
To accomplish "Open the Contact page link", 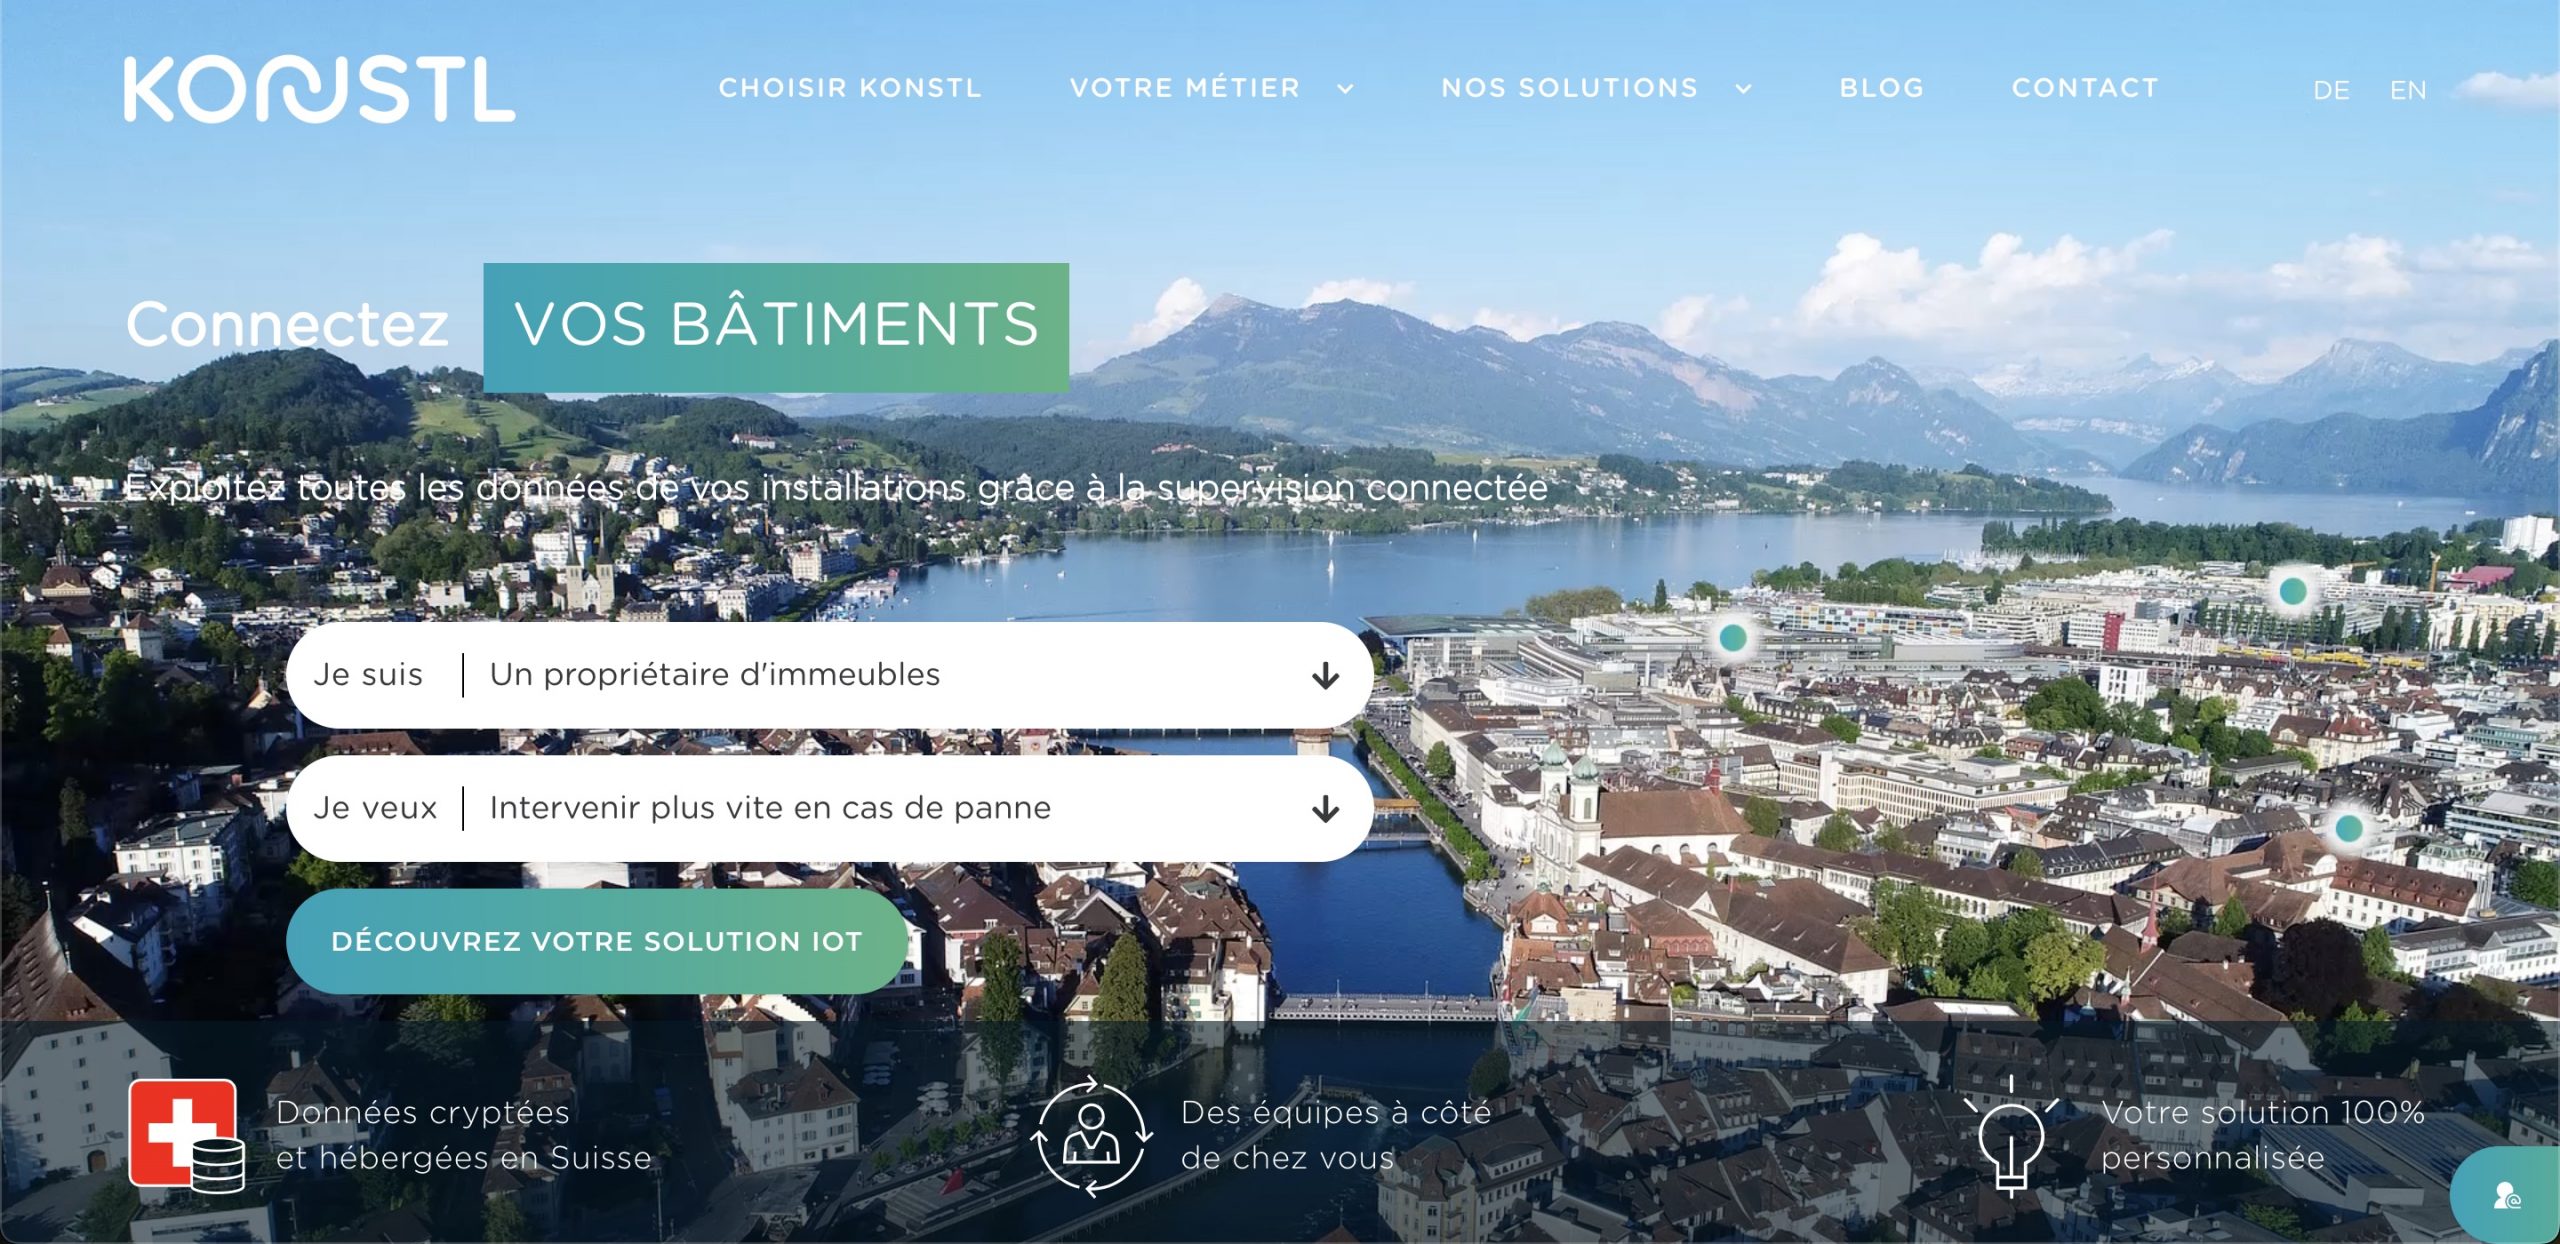I will (x=2085, y=88).
